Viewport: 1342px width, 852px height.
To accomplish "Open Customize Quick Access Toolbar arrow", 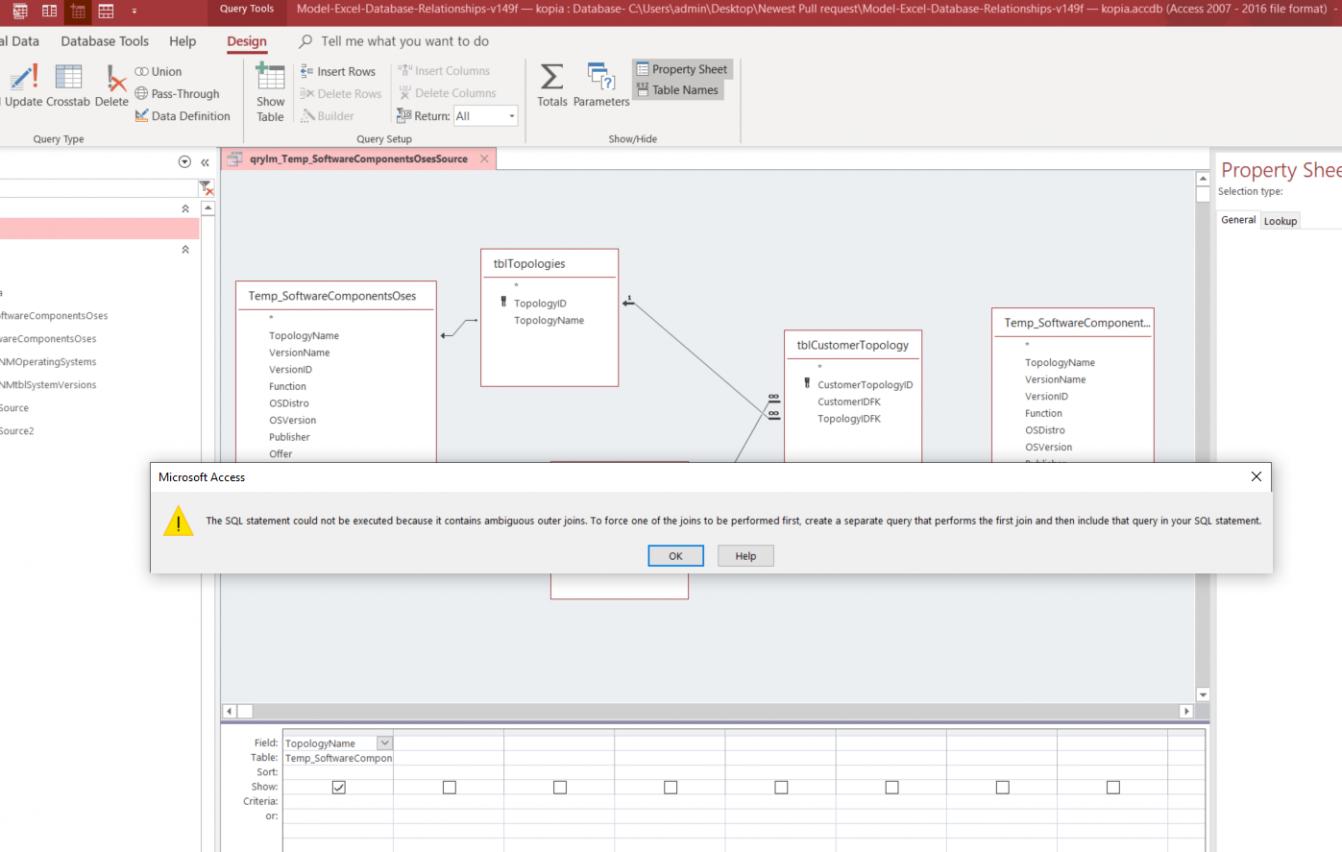I will [133, 10].
